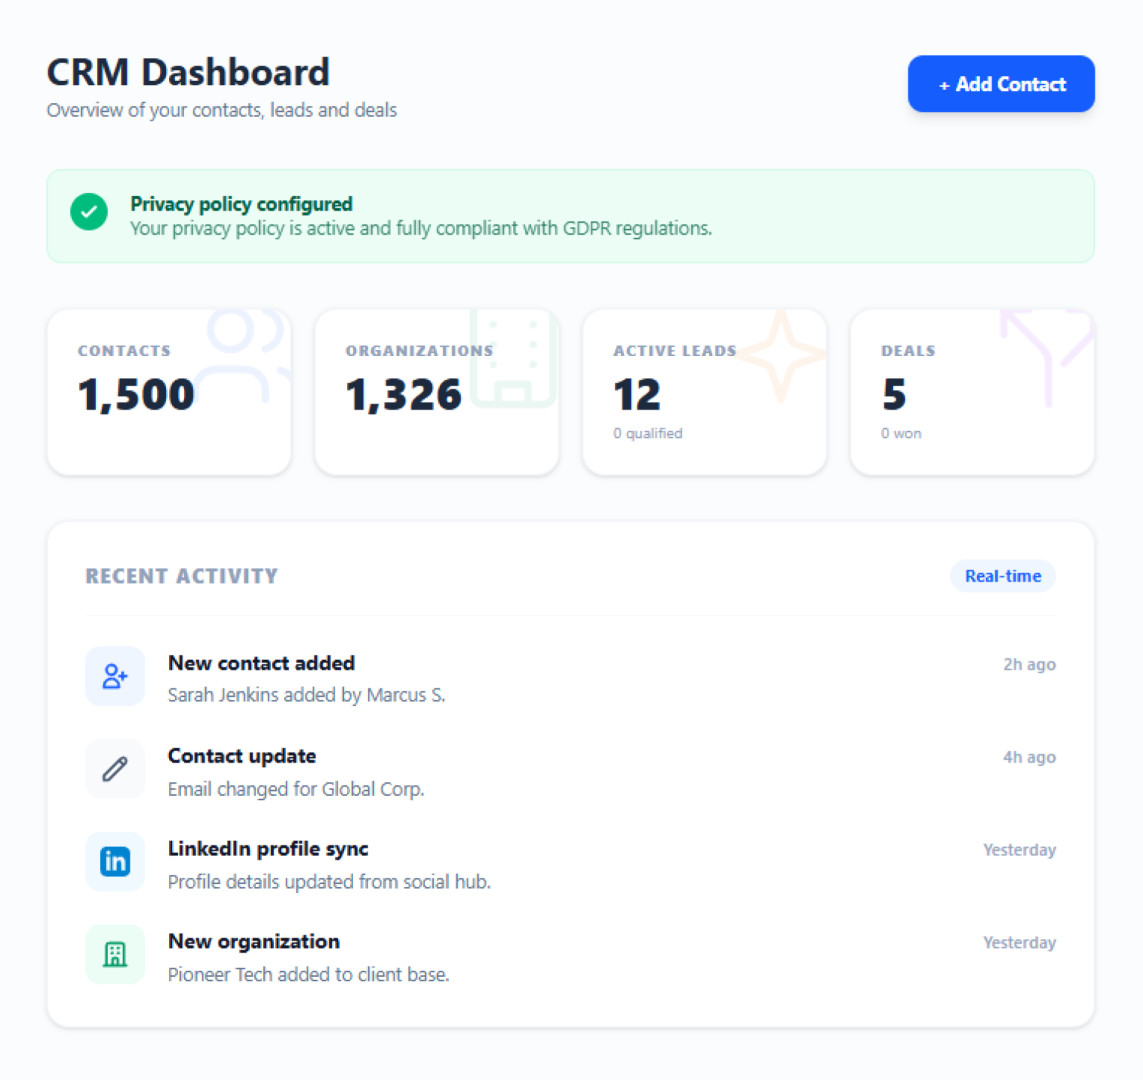Image resolution: width=1143 pixels, height=1080 pixels.
Task: Click the faded people icon on Contacts card
Action: pos(240,355)
